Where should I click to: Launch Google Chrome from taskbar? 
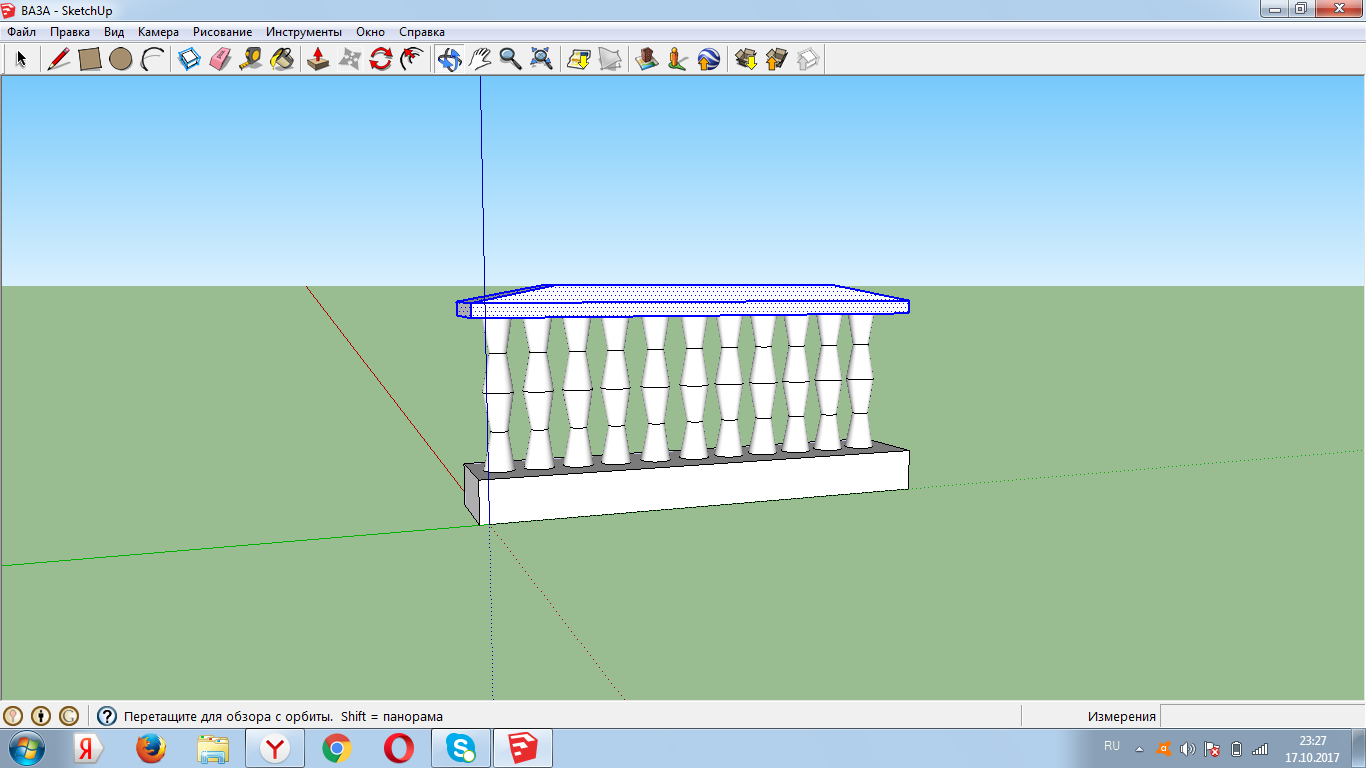pos(337,748)
